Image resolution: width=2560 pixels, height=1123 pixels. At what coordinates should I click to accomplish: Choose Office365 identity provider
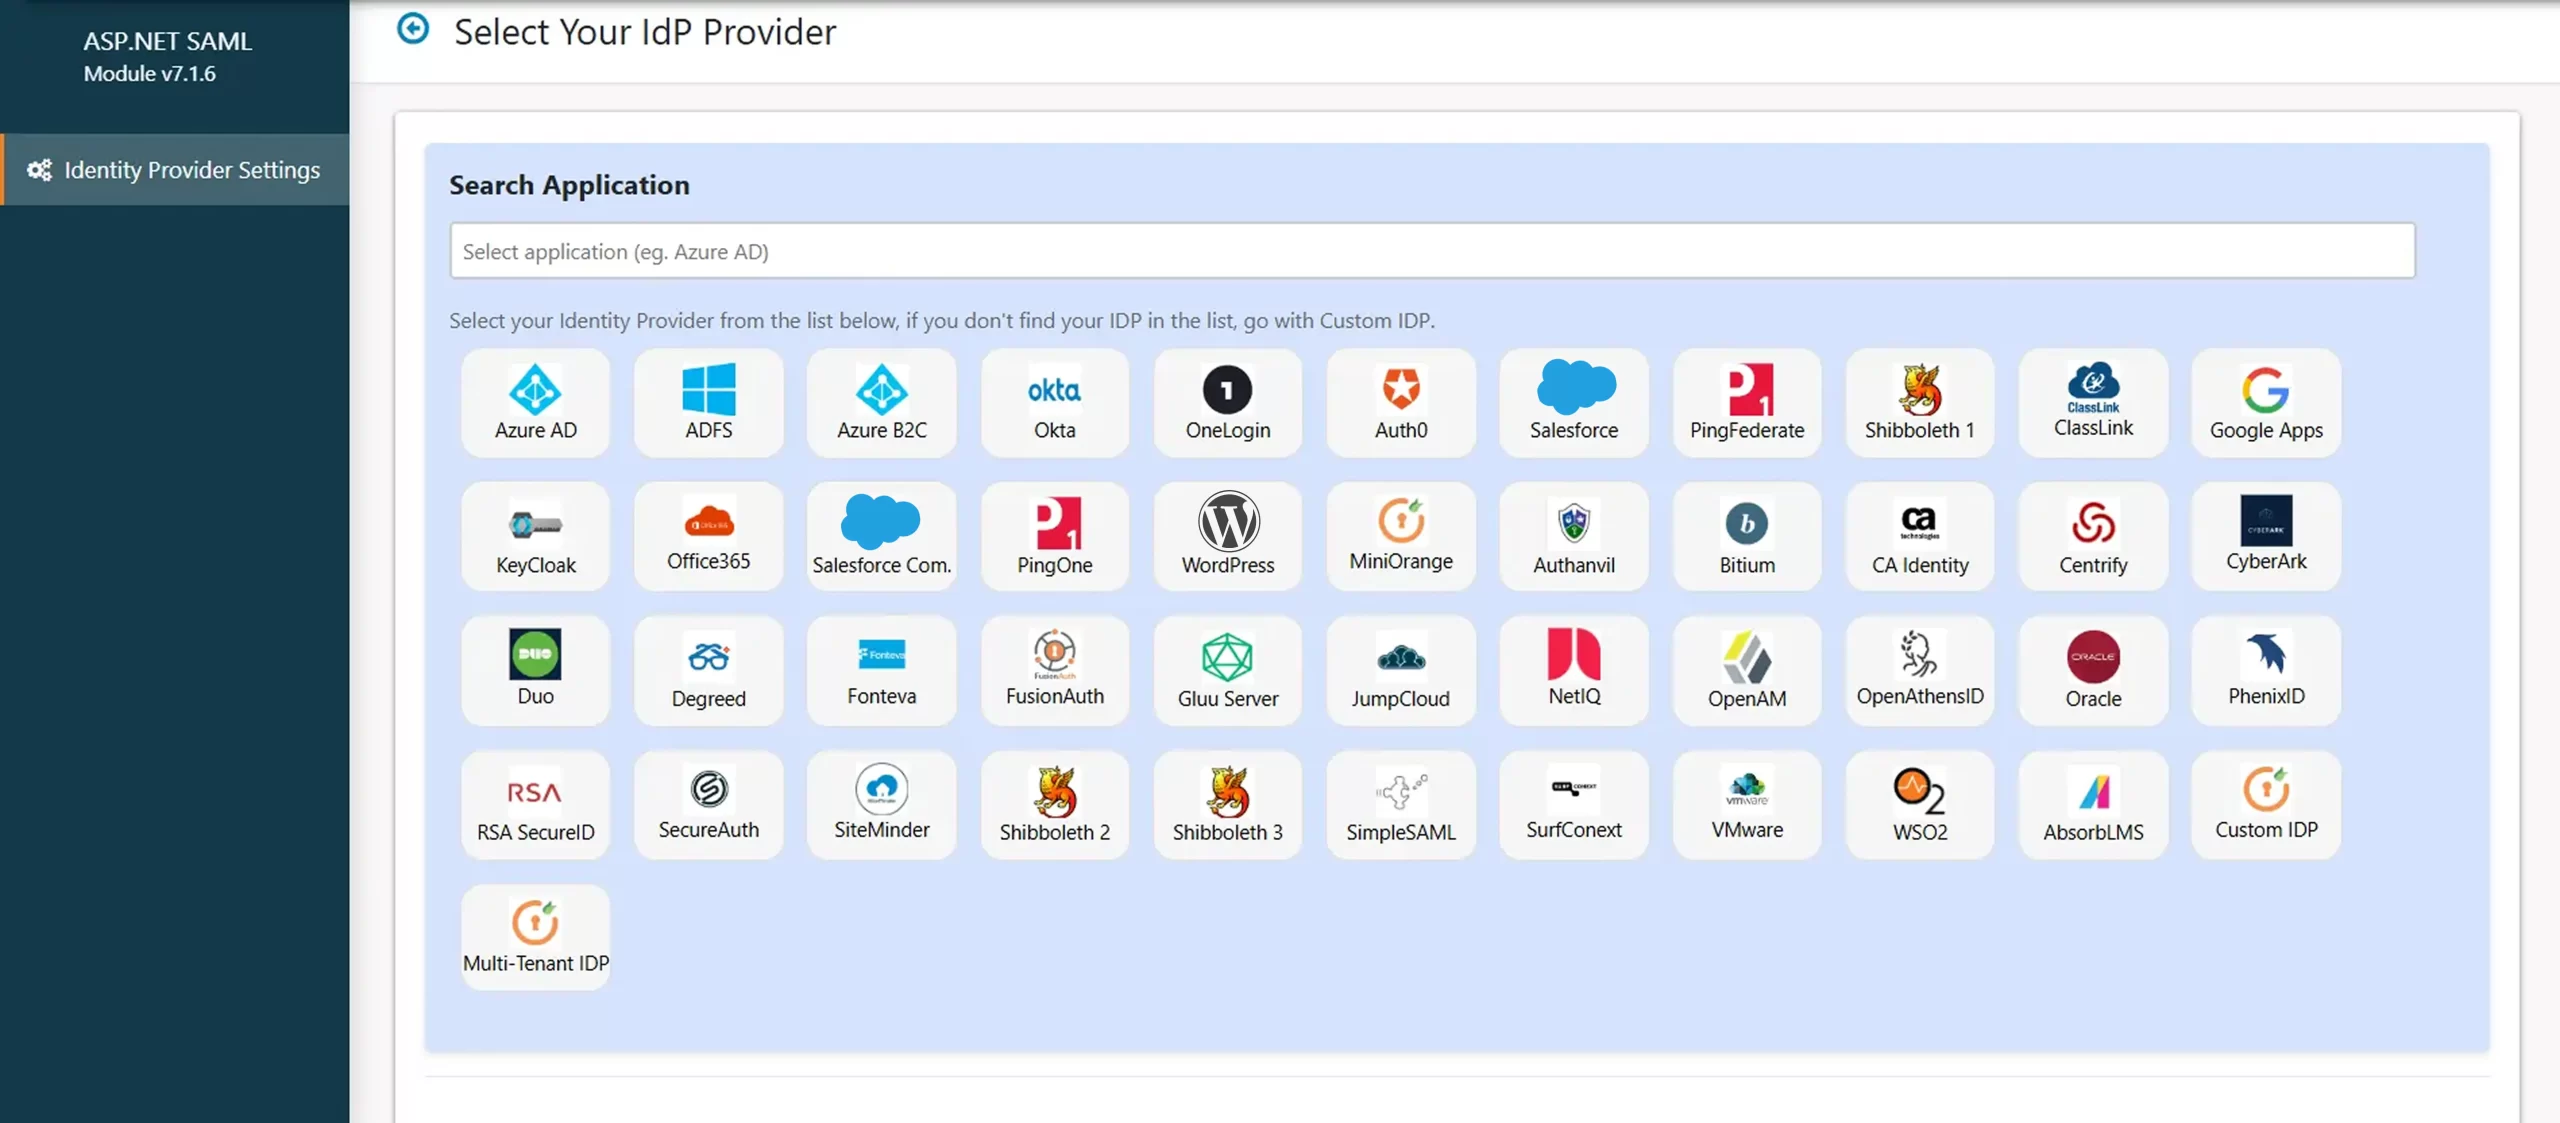click(x=708, y=537)
